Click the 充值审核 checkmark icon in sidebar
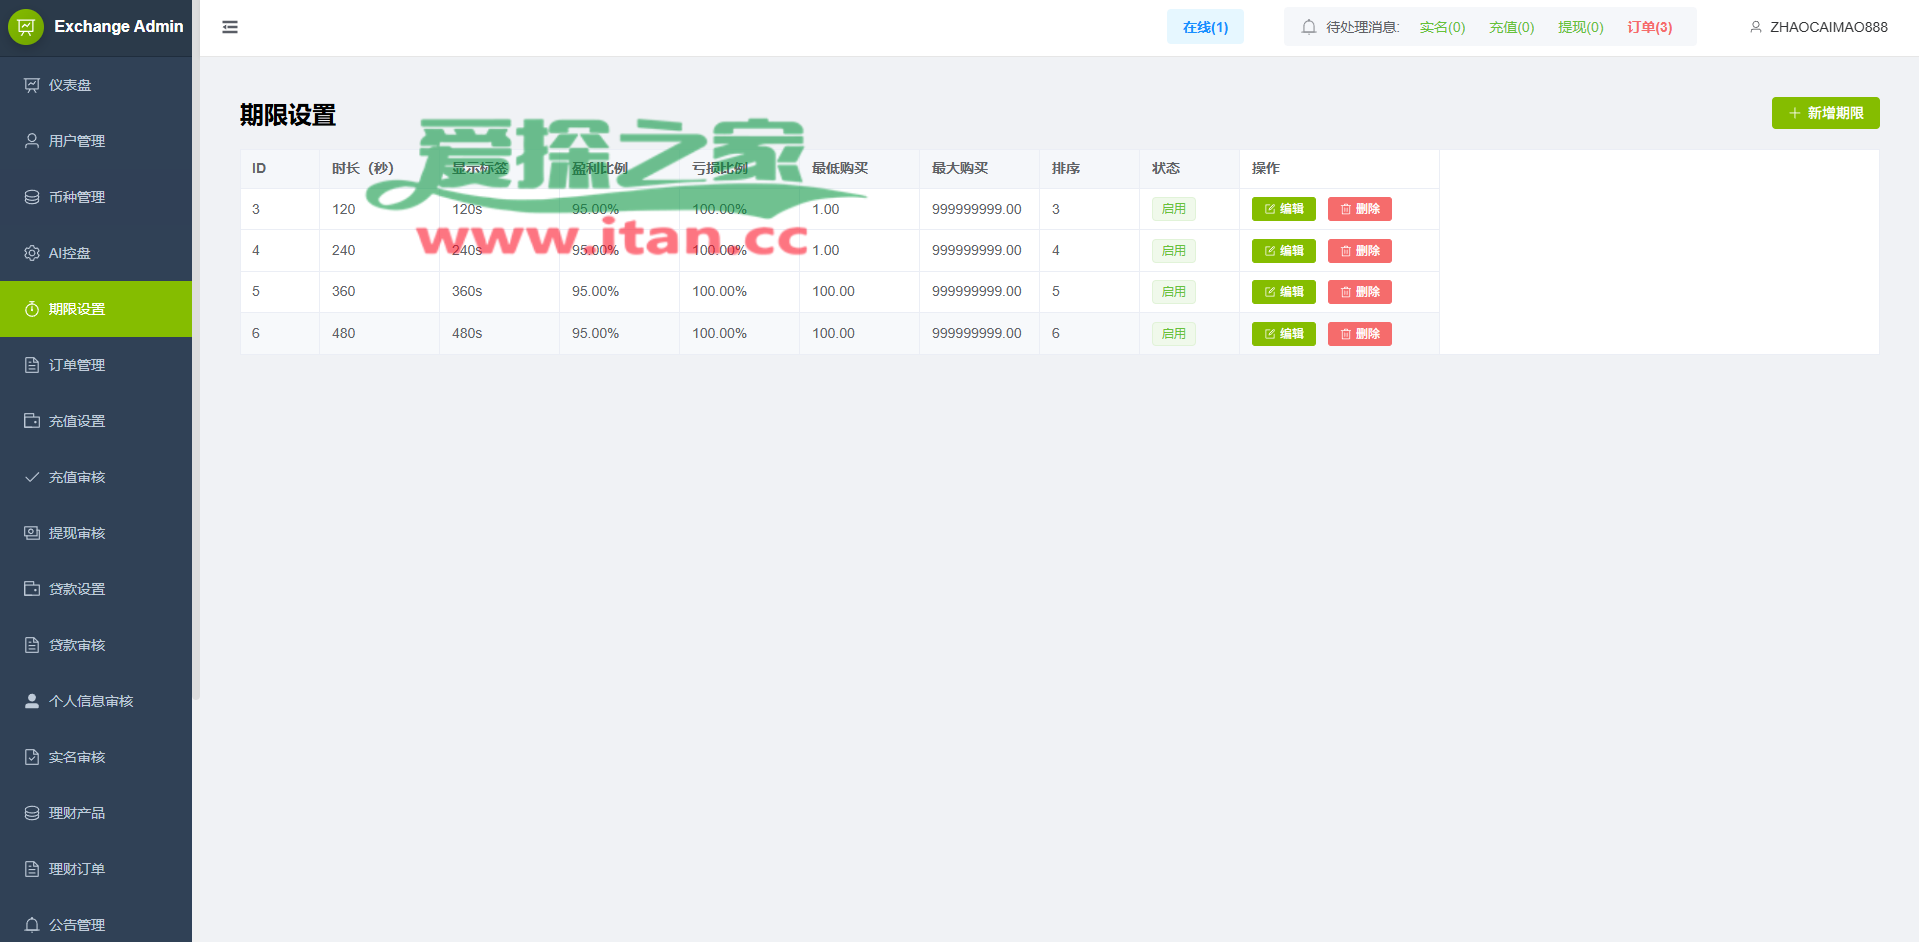The height and width of the screenshot is (942, 1919). [x=32, y=477]
